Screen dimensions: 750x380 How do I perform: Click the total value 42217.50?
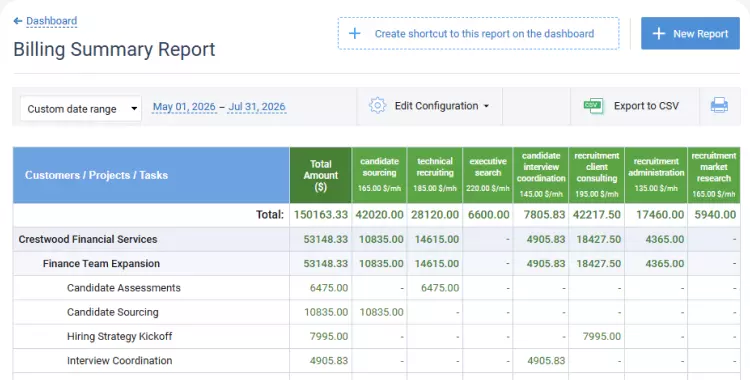[x=597, y=214]
